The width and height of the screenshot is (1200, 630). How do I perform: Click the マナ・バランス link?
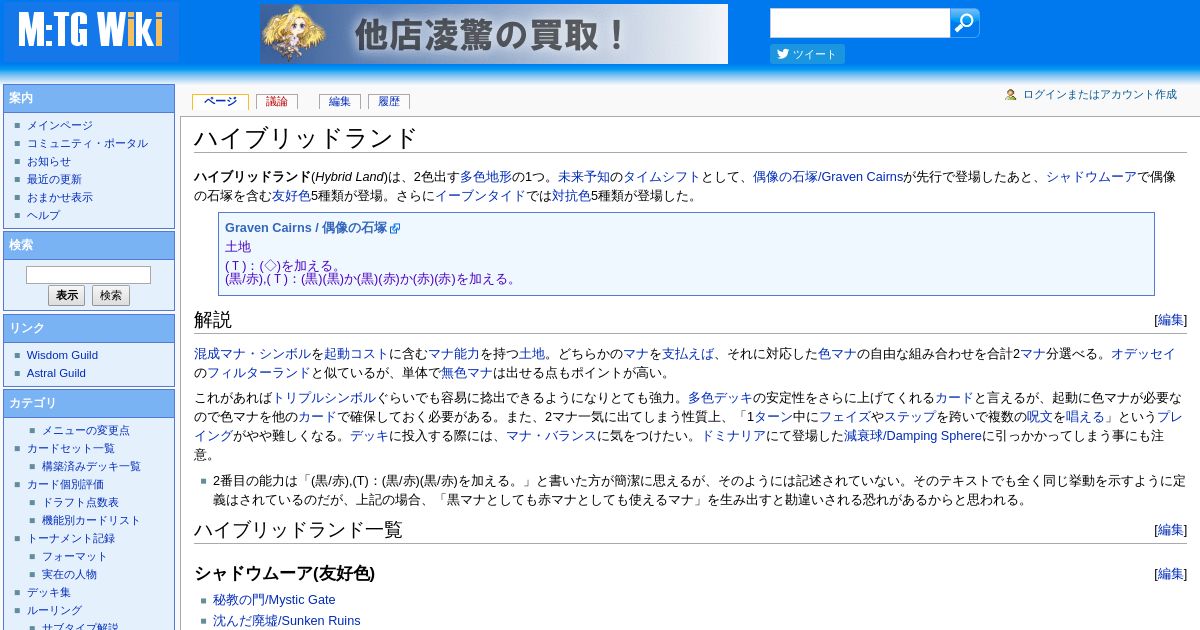point(551,436)
